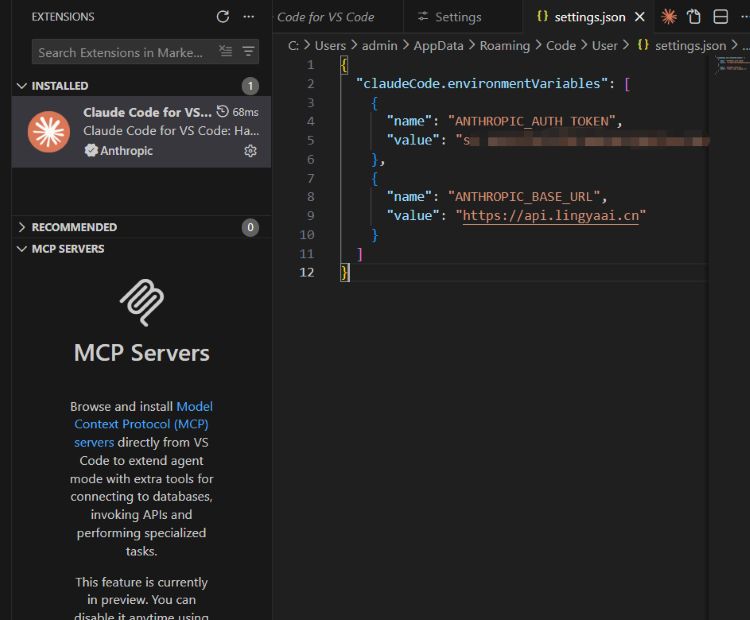Open Extensions view more actions menu

point(249,17)
